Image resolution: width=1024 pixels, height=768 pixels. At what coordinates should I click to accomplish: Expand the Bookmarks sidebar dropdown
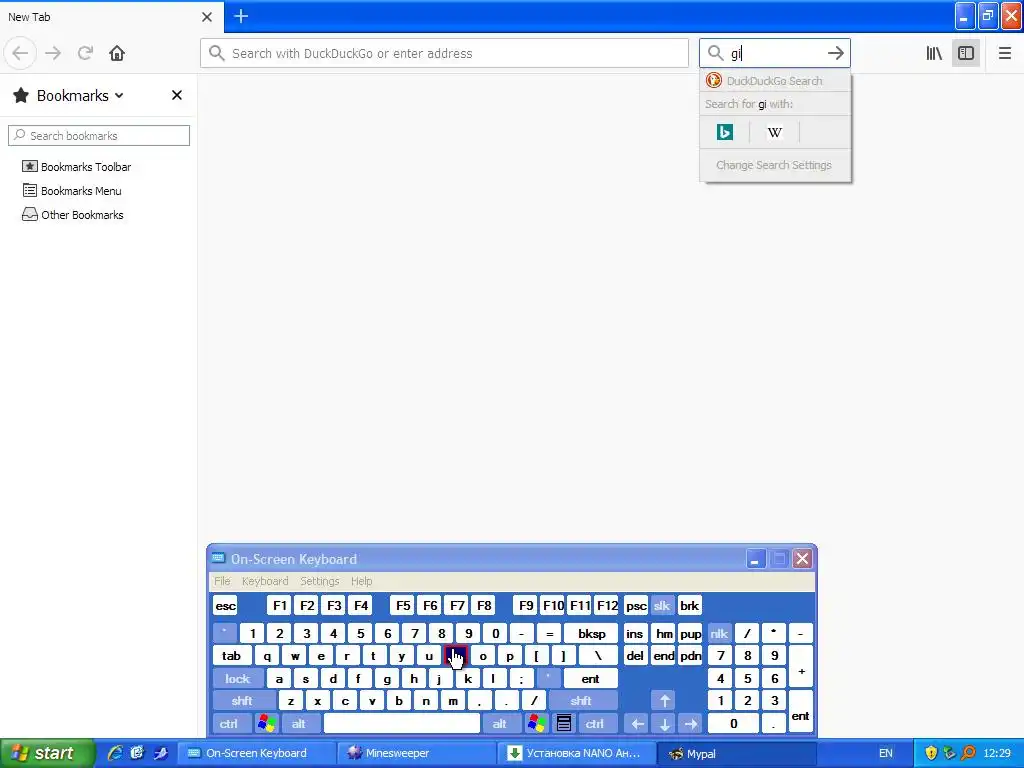click(x=119, y=95)
